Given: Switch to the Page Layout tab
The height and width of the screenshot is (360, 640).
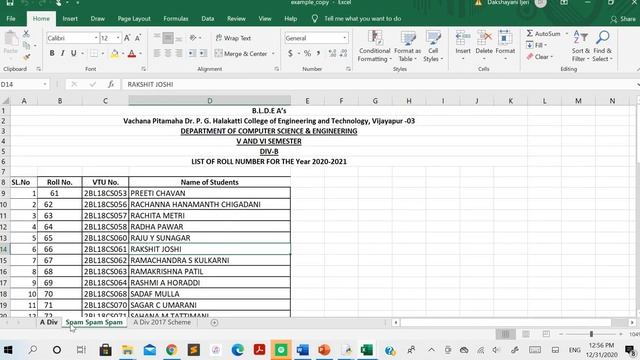Looking at the screenshot, I should tap(134, 19).
